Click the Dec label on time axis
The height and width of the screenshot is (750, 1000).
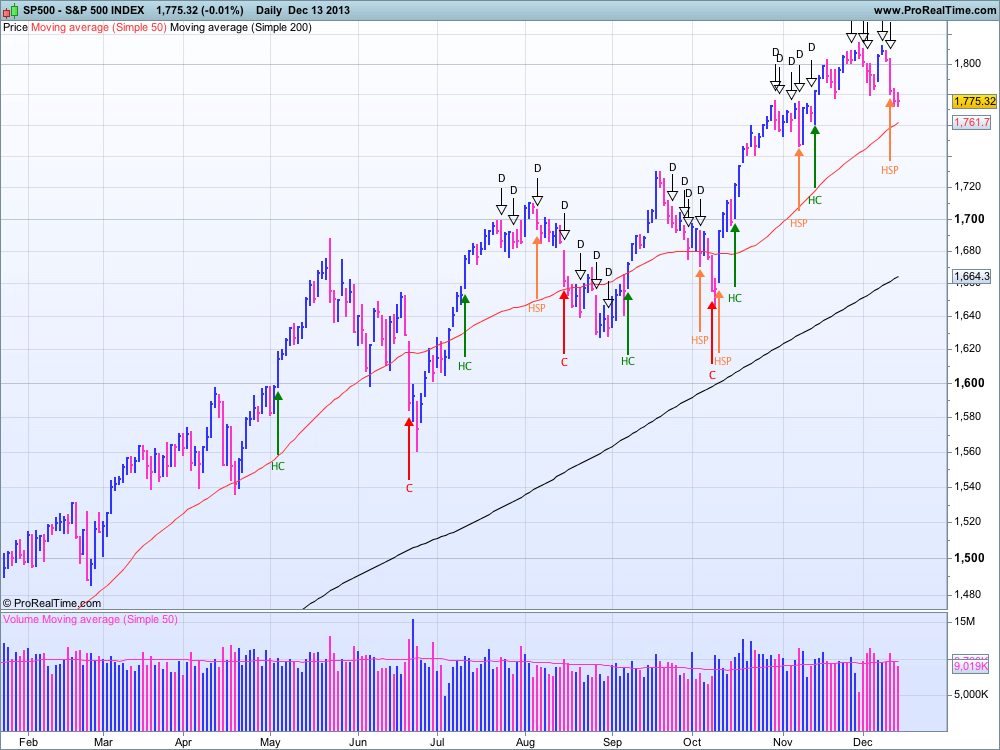(x=863, y=742)
